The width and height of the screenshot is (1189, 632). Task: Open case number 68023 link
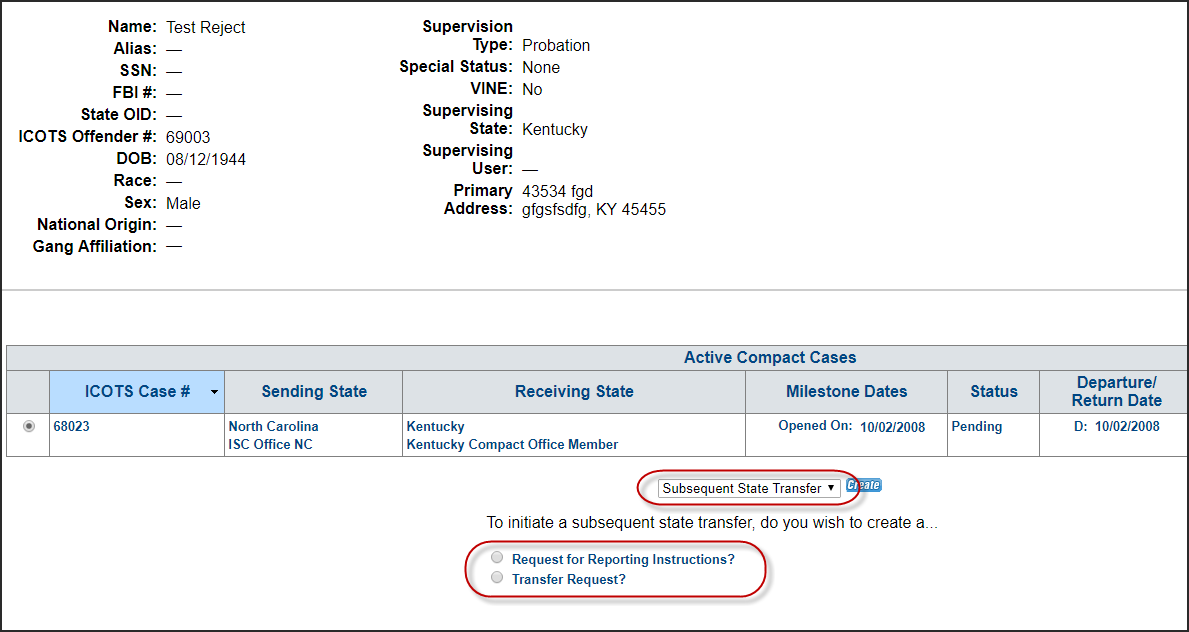pyautogui.click(x=72, y=427)
